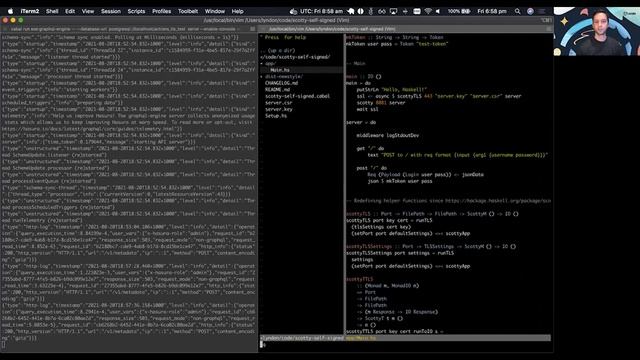Click the 'server = do' code line
The image size is (640, 360).
(x=361, y=122)
